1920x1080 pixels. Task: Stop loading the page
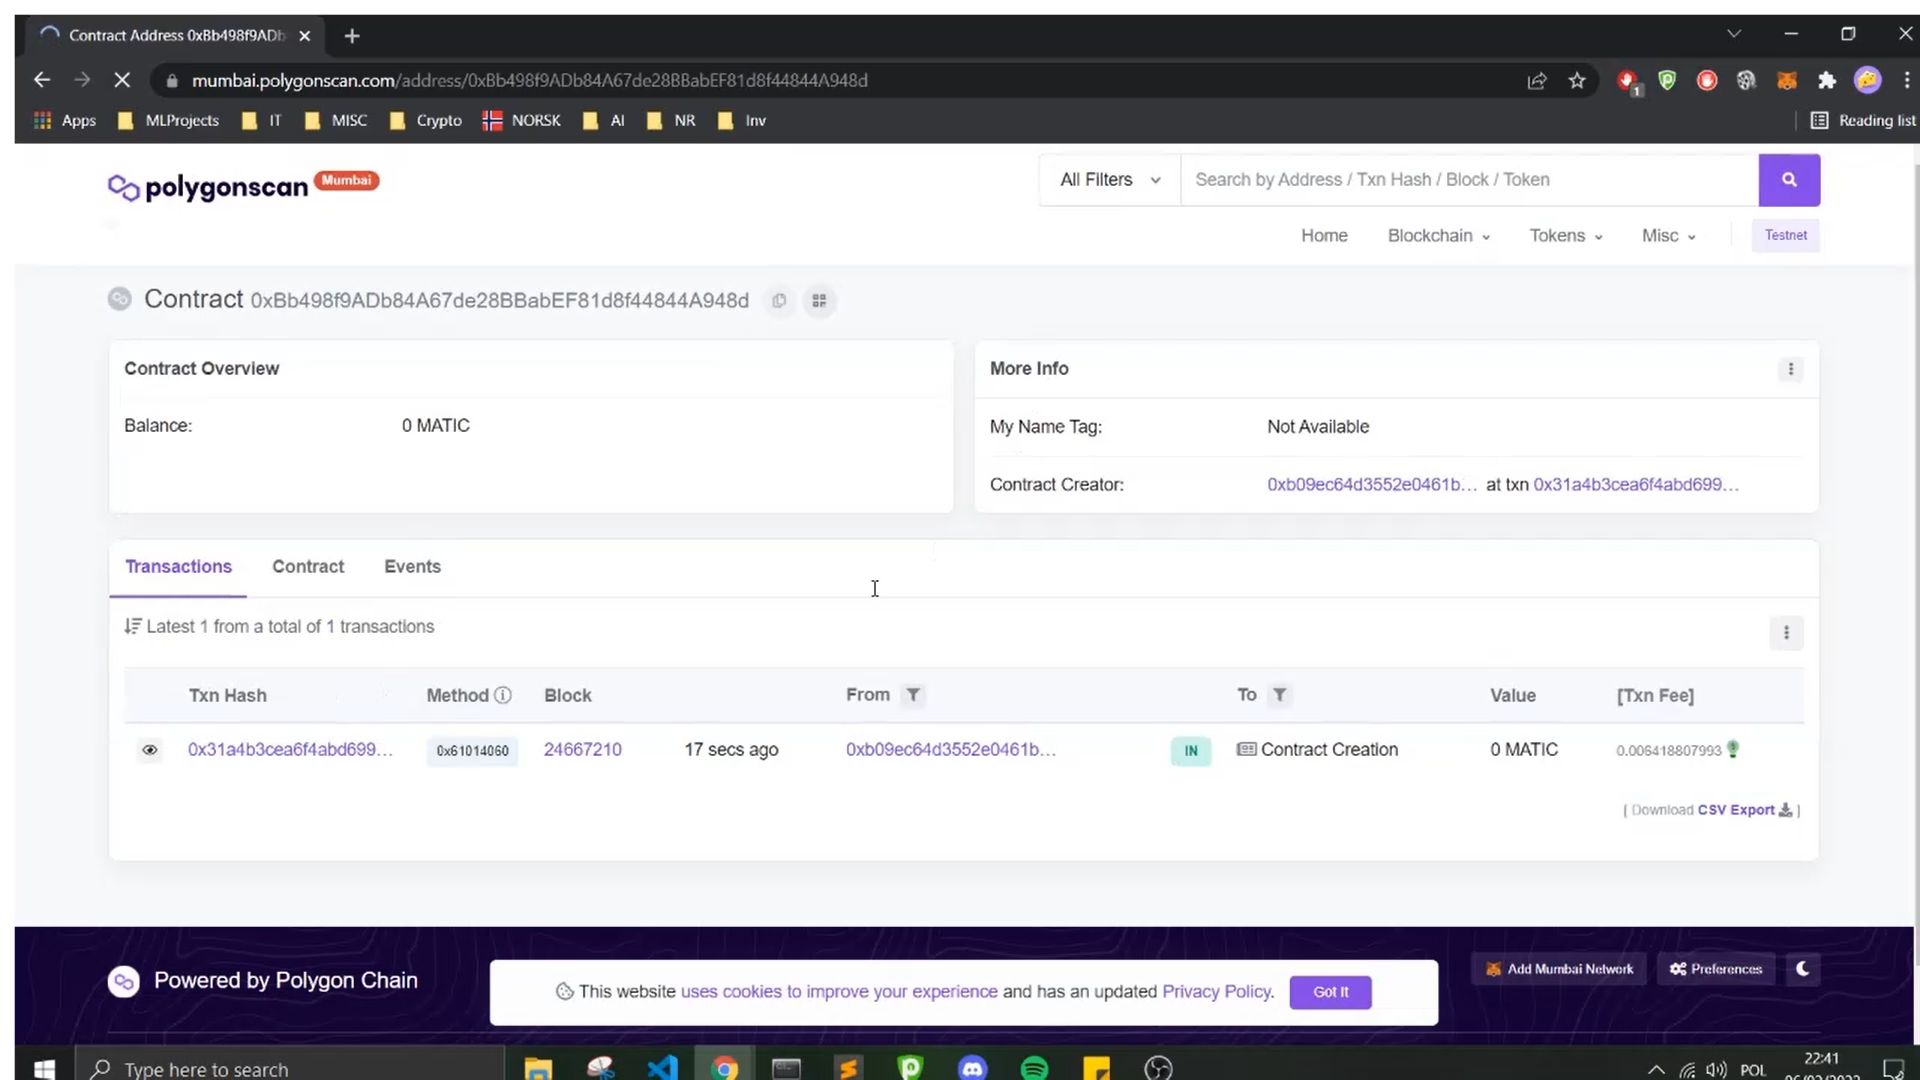122,80
